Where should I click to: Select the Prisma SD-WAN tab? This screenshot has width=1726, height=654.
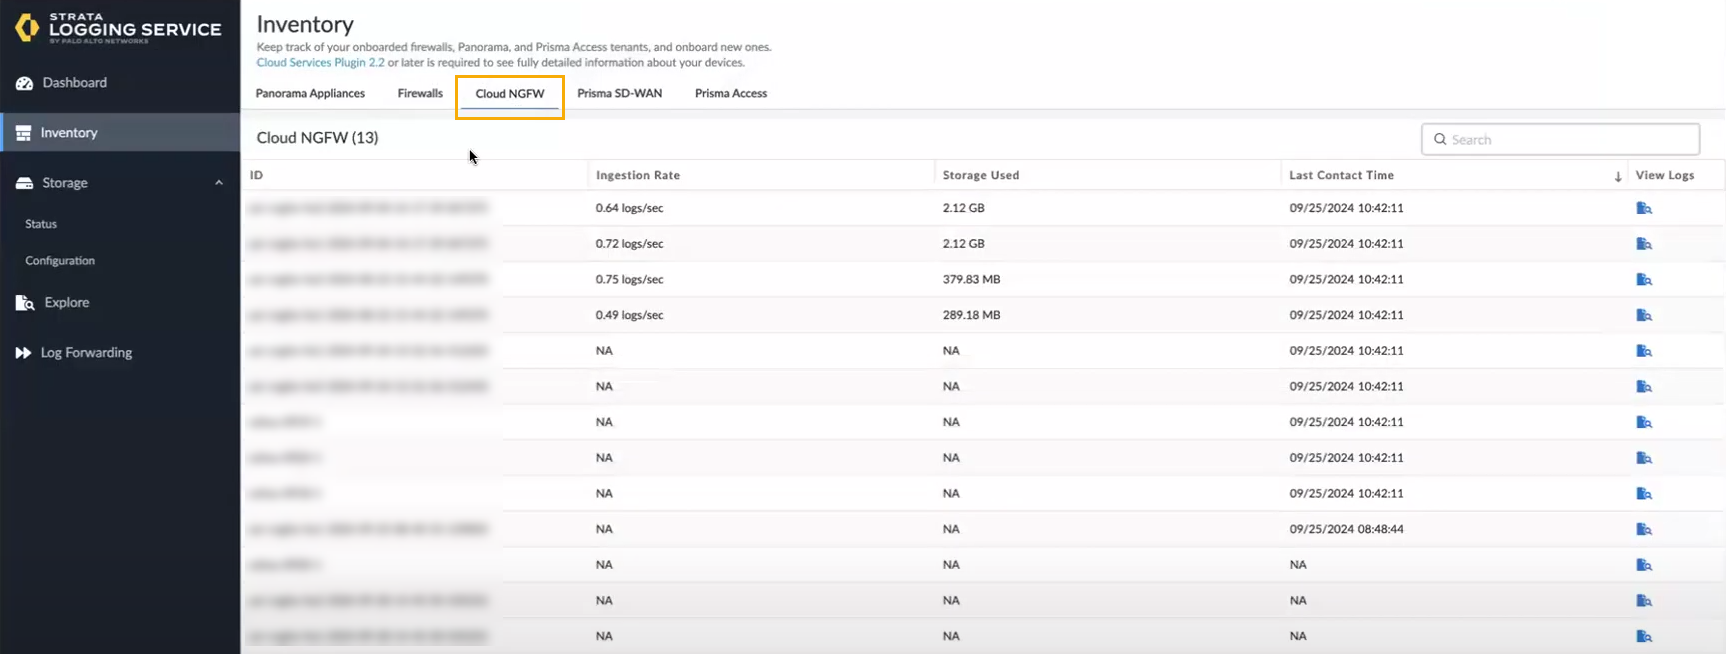click(619, 94)
